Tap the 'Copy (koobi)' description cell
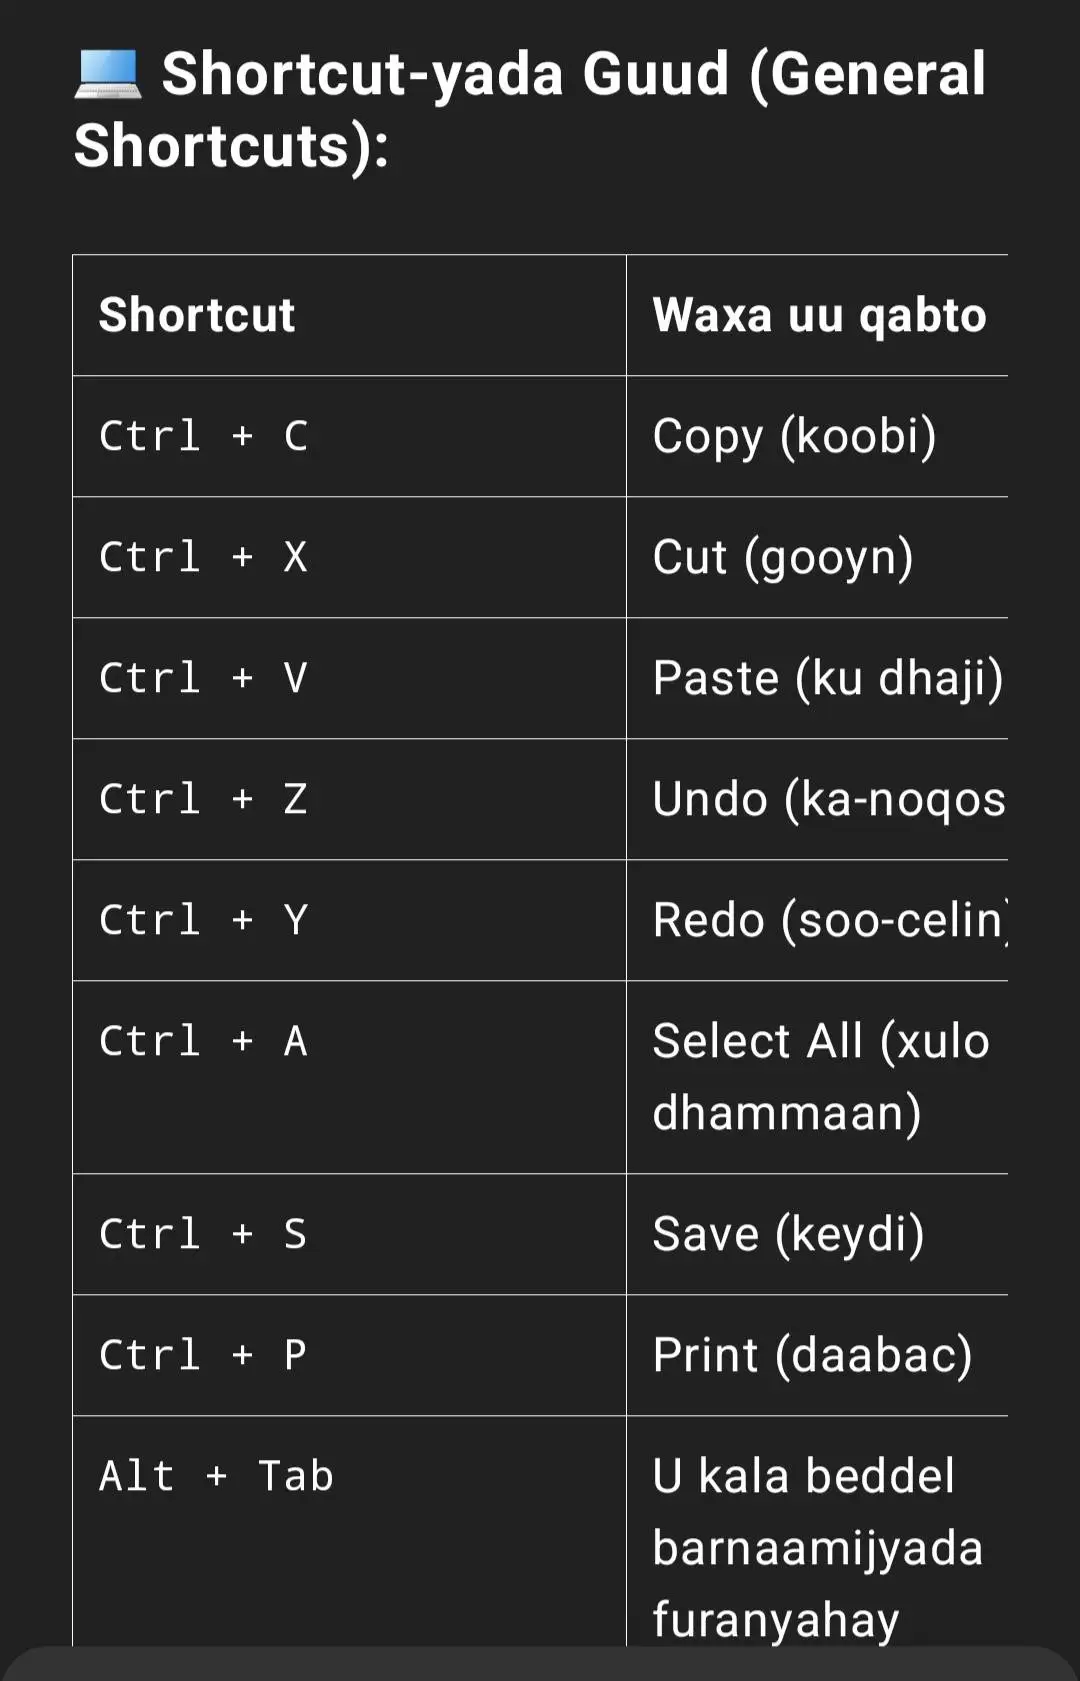 click(x=817, y=436)
